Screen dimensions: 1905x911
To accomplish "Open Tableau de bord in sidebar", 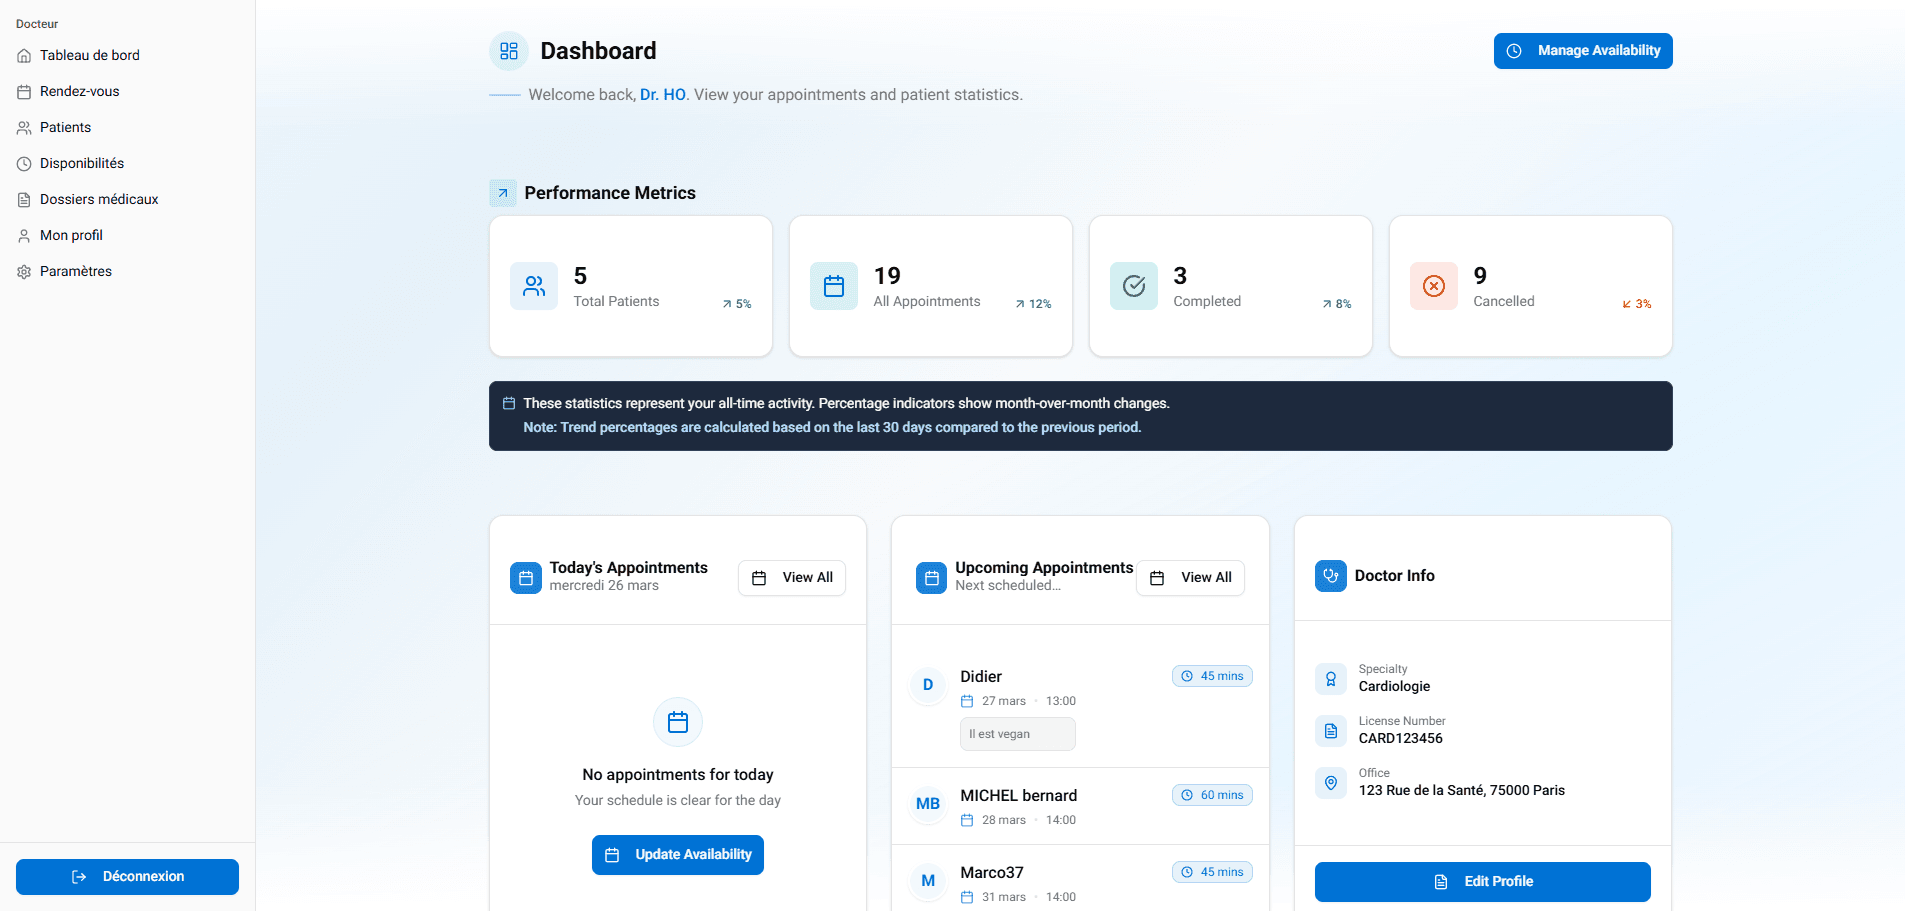I will pos(89,56).
